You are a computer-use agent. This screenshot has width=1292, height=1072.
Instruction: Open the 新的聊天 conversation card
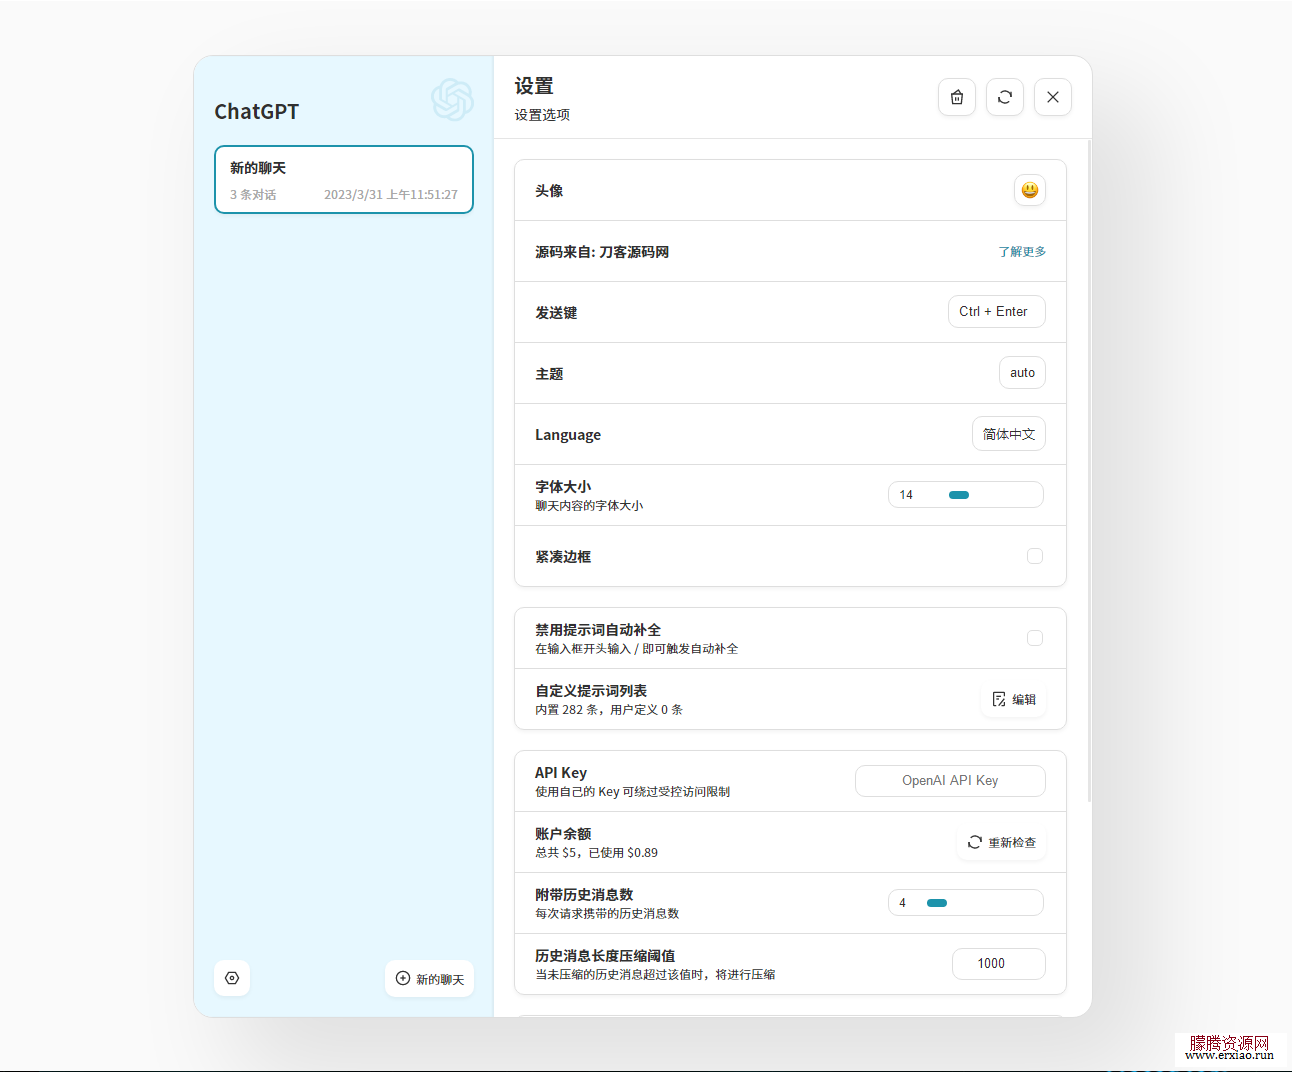click(x=344, y=180)
